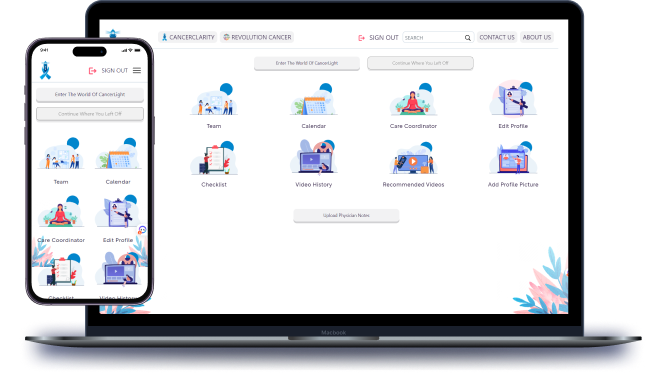This screenshot has height=373, width=665.
Task: Tap the Calendar icon on the phone
Action: (118, 154)
